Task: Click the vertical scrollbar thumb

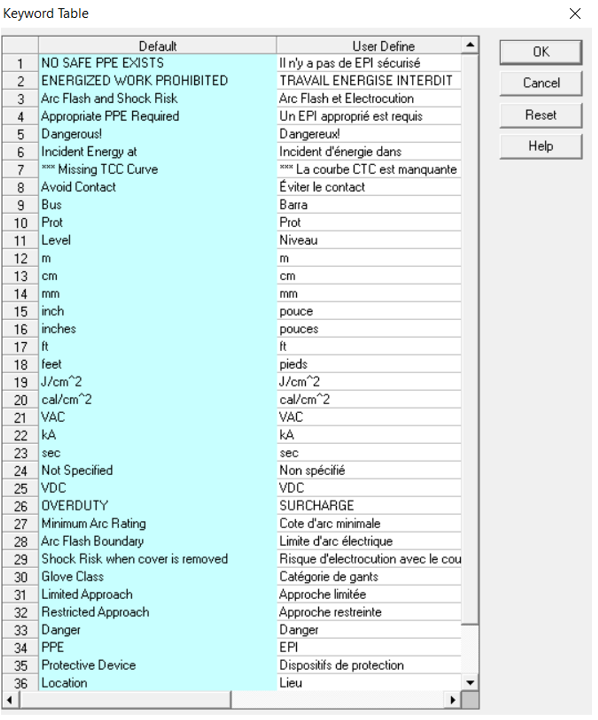Action: pyautogui.click(x=470, y=339)
